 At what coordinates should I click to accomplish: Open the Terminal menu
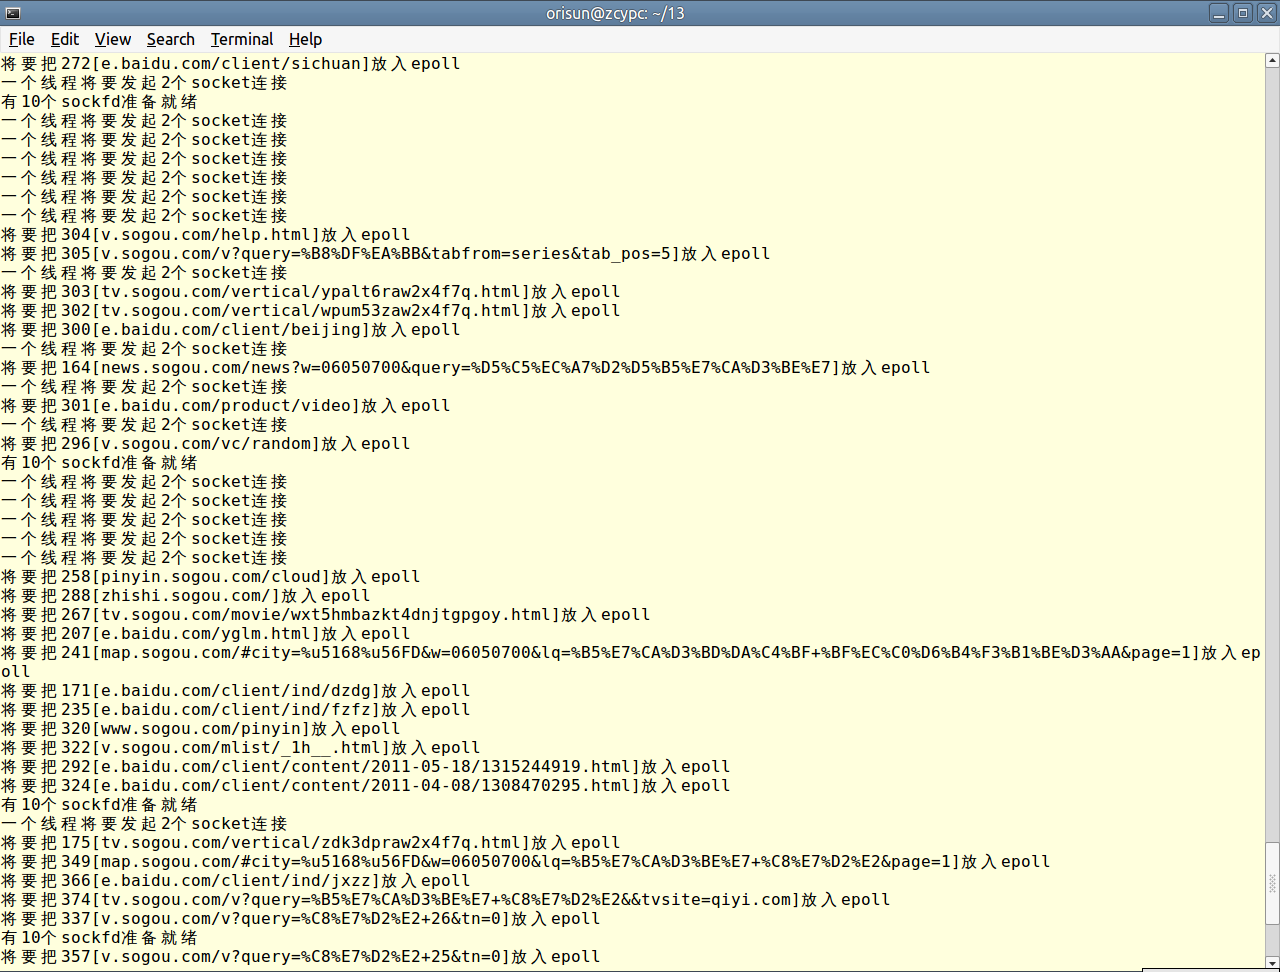pos(242,39)
